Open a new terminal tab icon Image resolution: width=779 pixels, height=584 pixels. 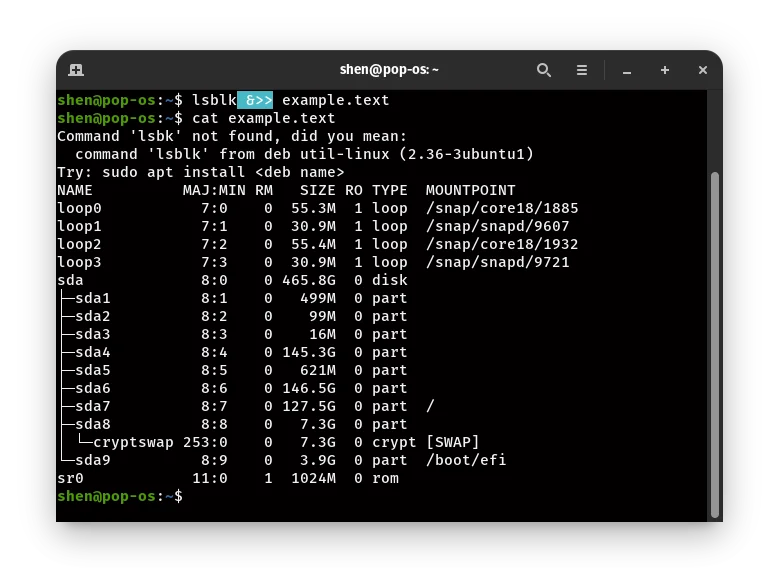(76, 70)
